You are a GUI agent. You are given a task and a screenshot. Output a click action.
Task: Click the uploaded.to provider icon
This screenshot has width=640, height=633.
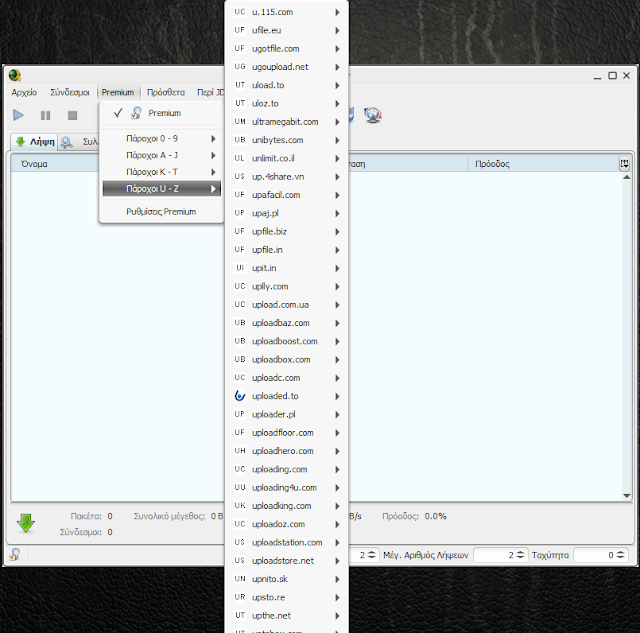(240, 396)
